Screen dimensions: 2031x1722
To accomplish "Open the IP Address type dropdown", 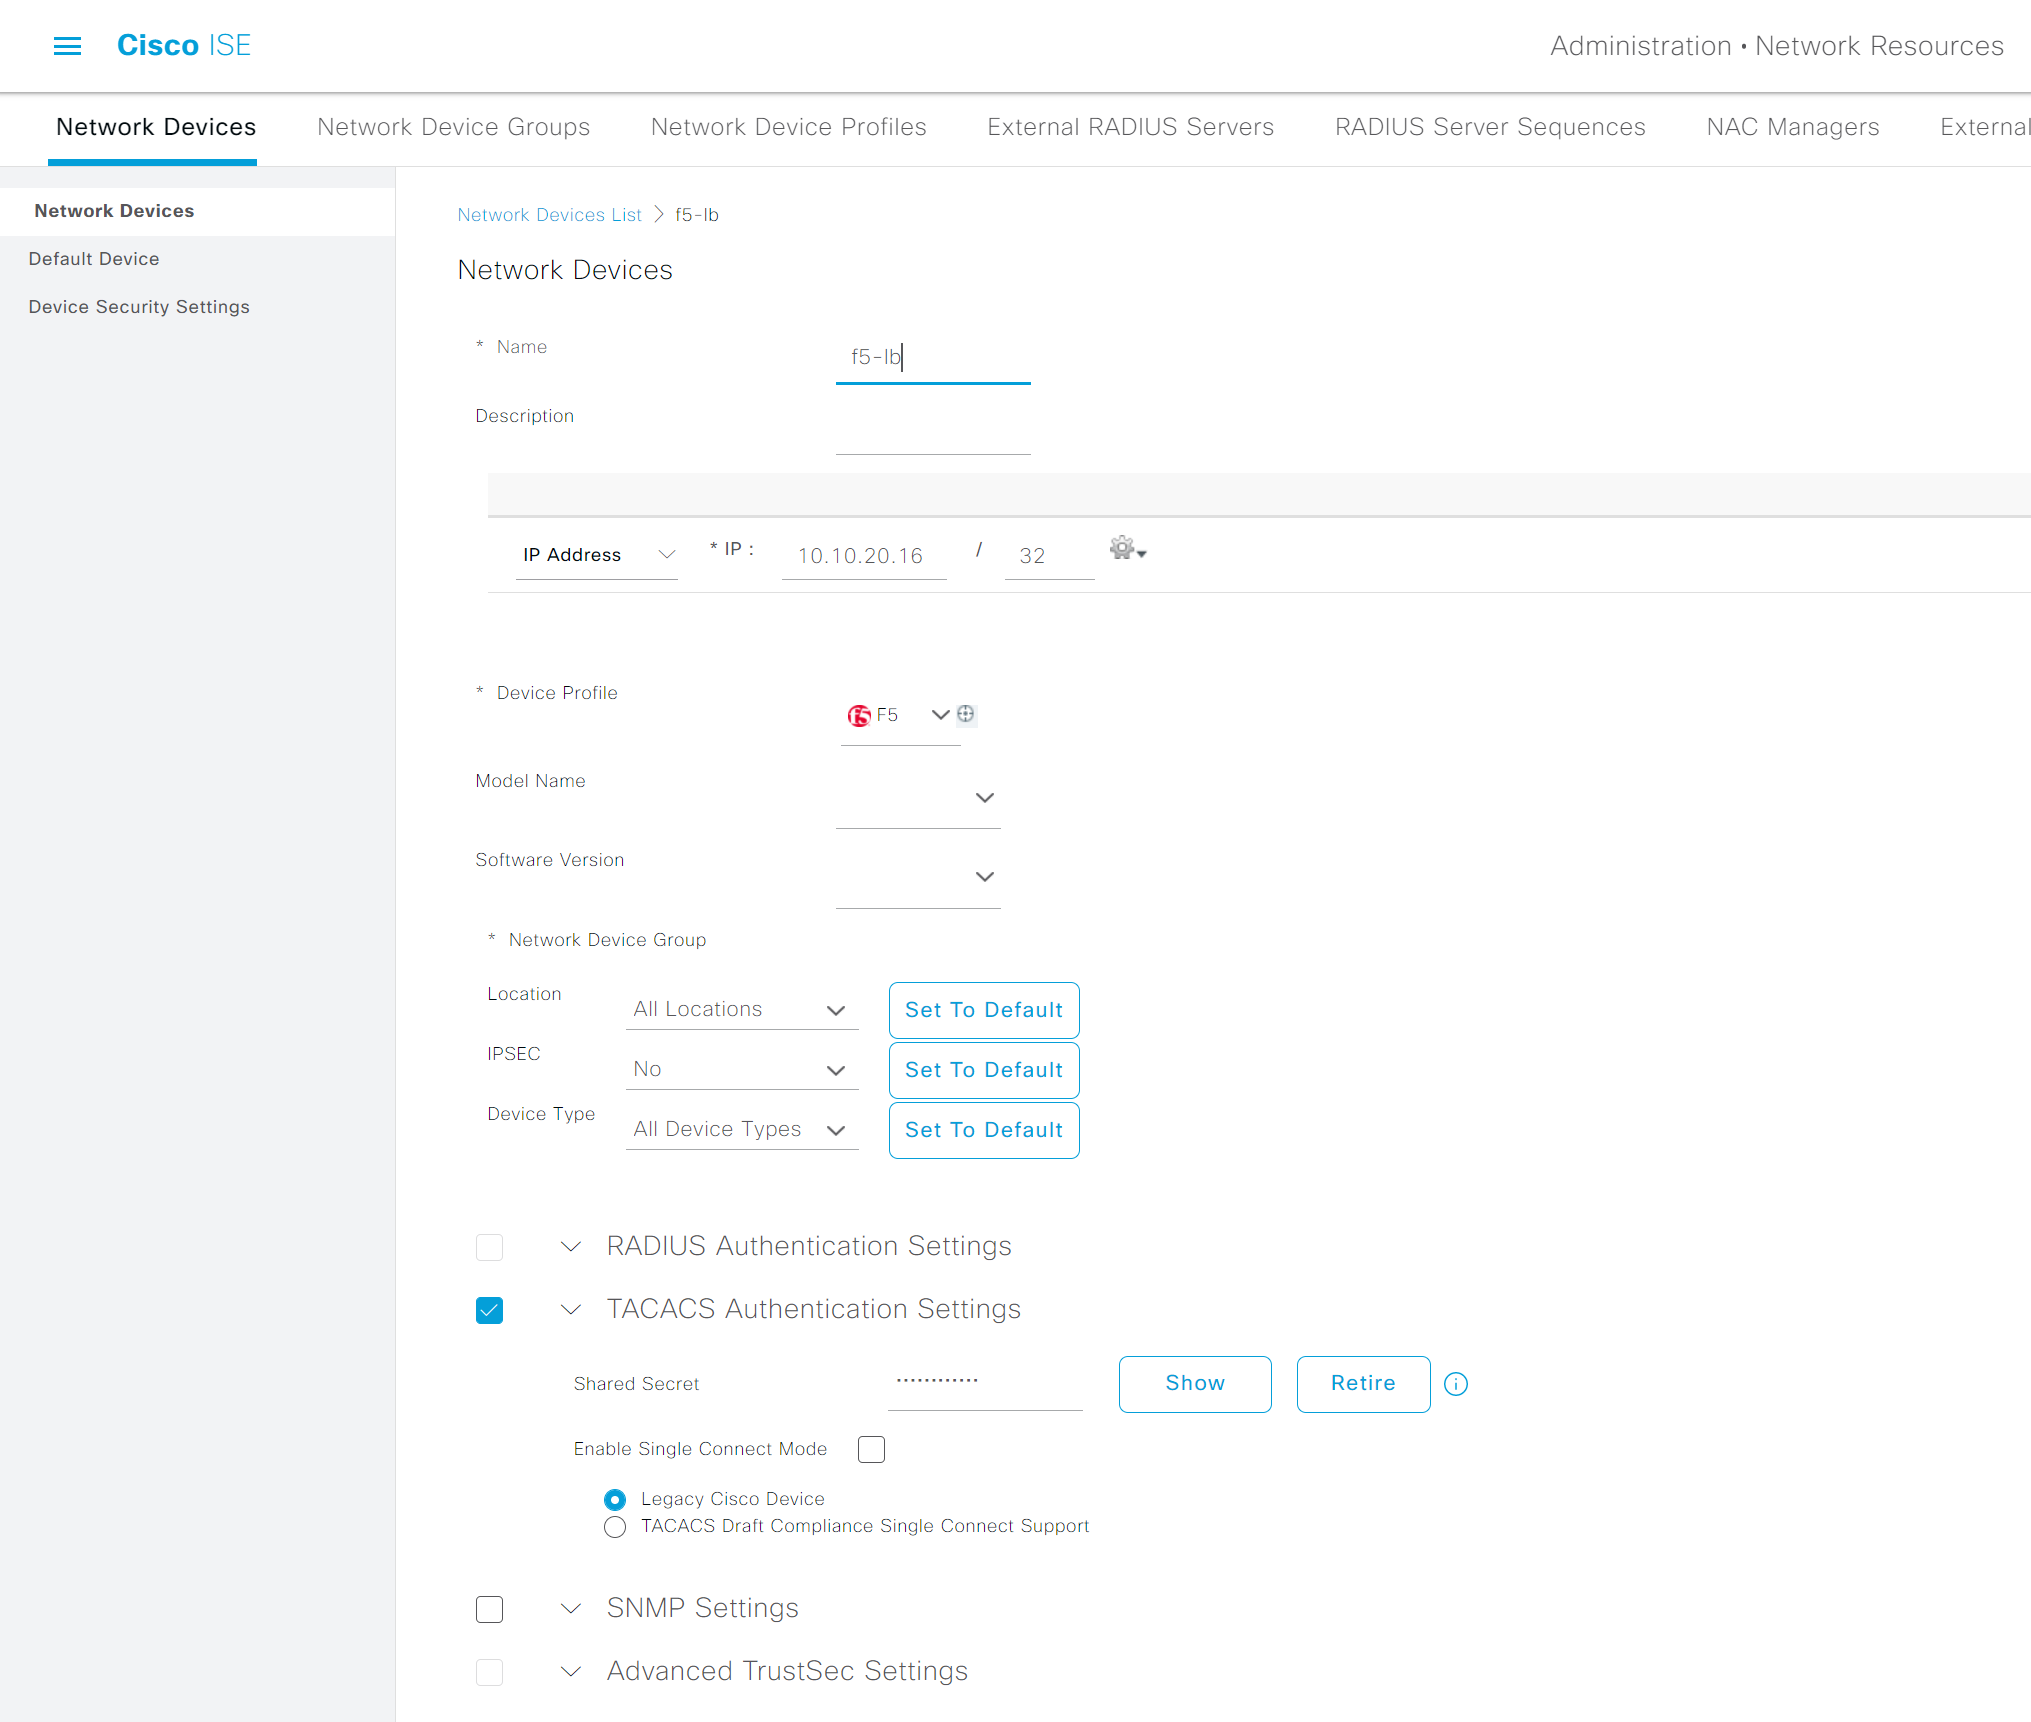I will click(x=597, y=555).
